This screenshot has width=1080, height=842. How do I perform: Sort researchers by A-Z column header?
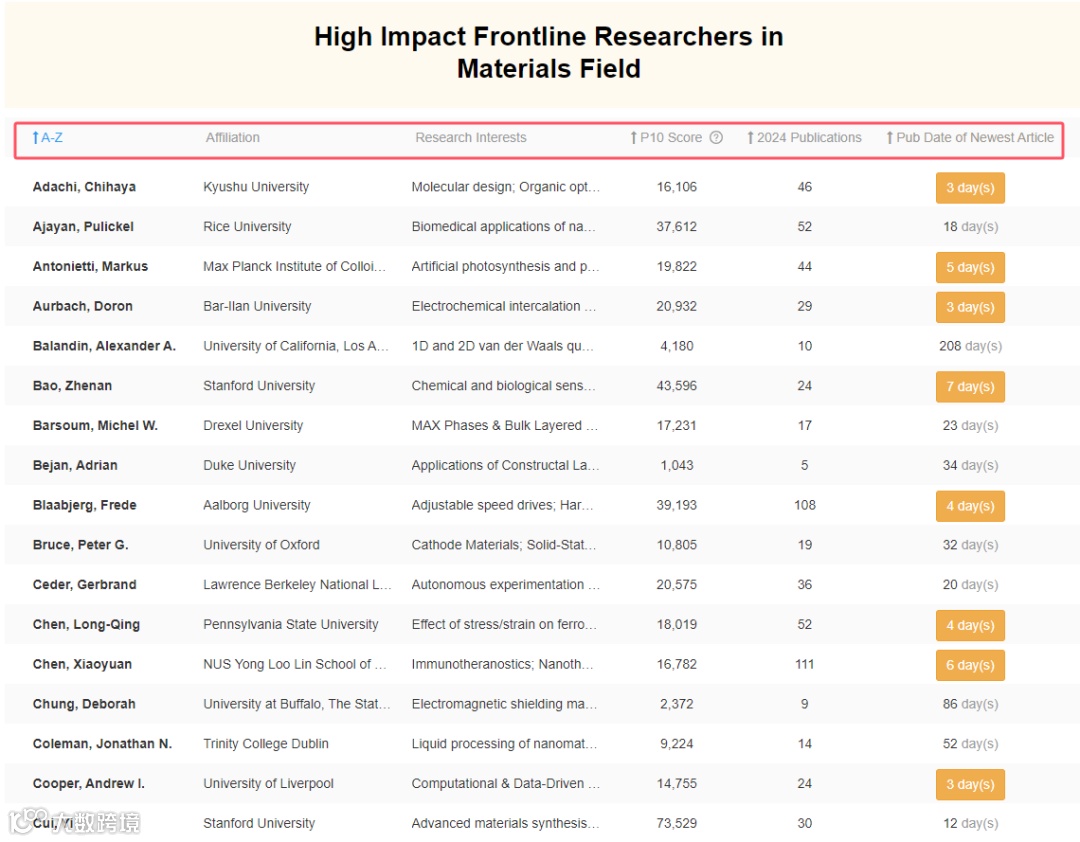[48, 138]
